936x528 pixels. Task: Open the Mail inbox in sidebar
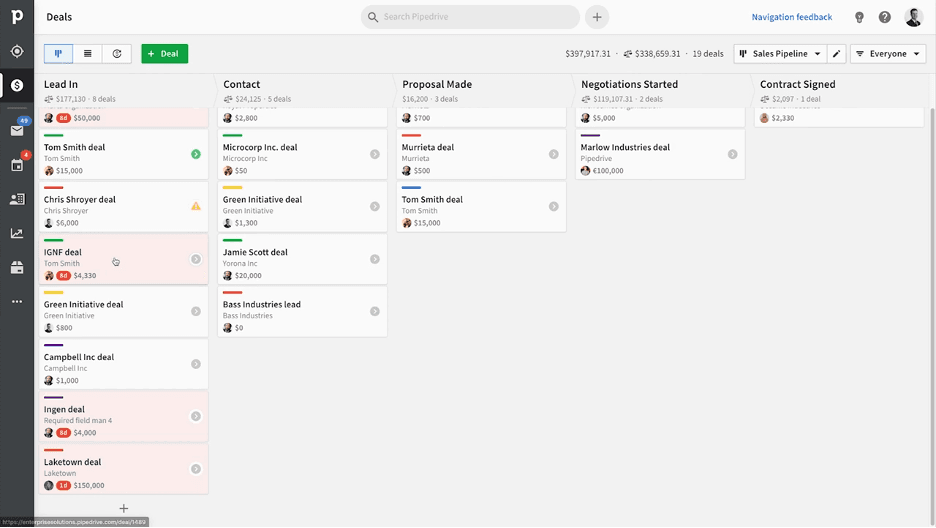(x=17, y=130)
